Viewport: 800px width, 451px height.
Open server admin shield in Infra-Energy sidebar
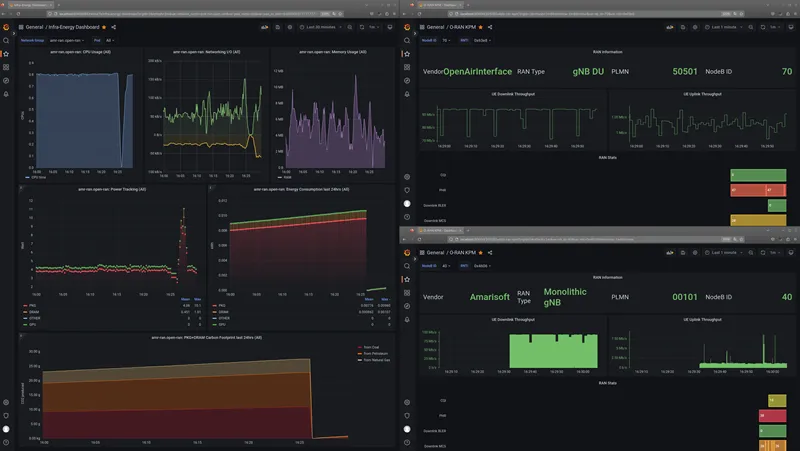pyautogui.click(x=6, y=416)
